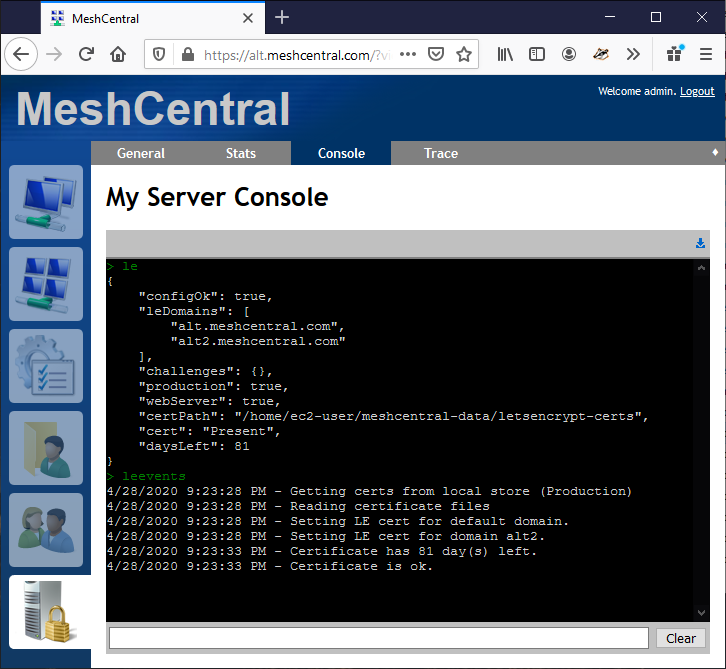Toggle the sidebar view icon
726x669 pixels.
coord(537,54)
